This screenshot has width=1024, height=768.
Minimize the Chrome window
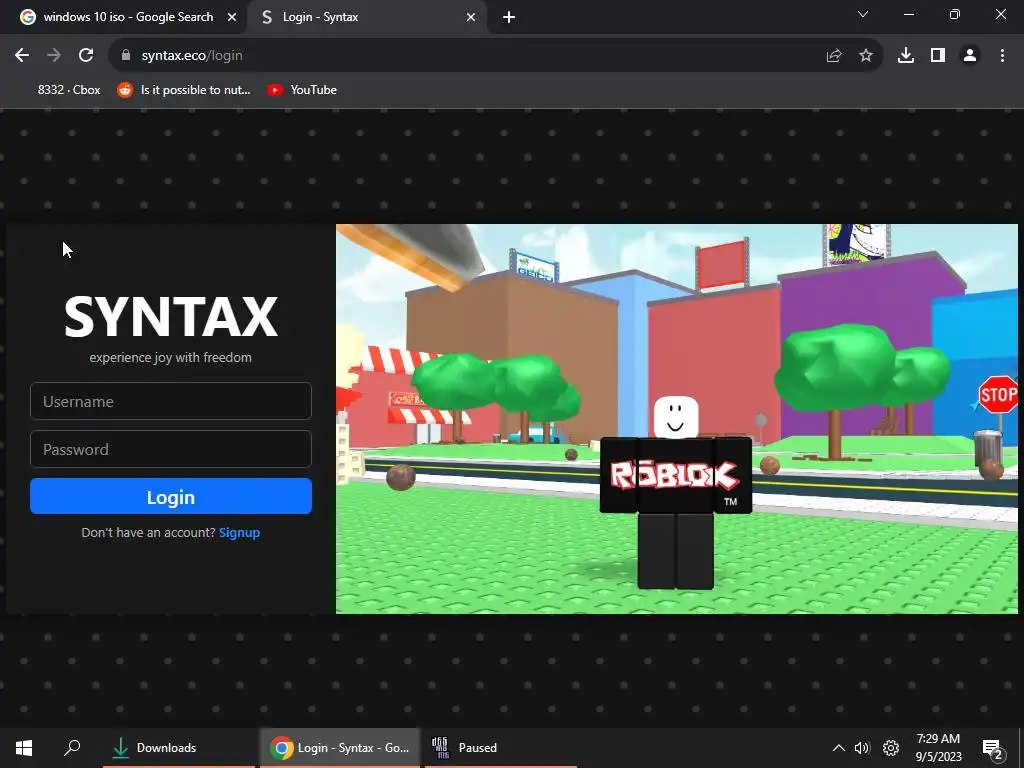(x=908, y=14)
